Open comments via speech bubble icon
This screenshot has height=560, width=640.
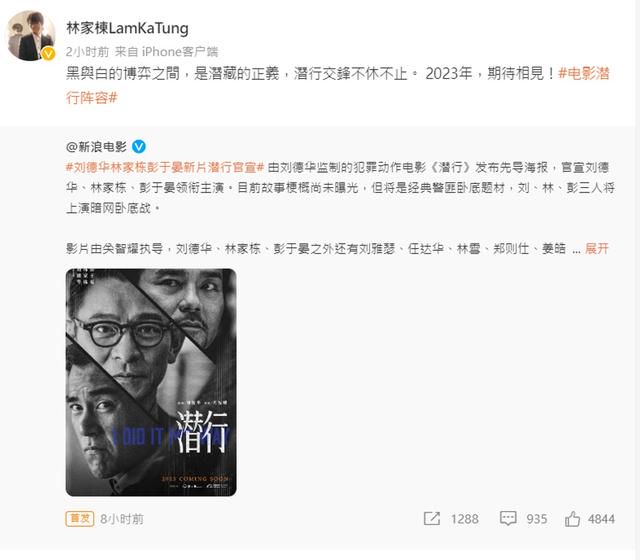(508, 518)
